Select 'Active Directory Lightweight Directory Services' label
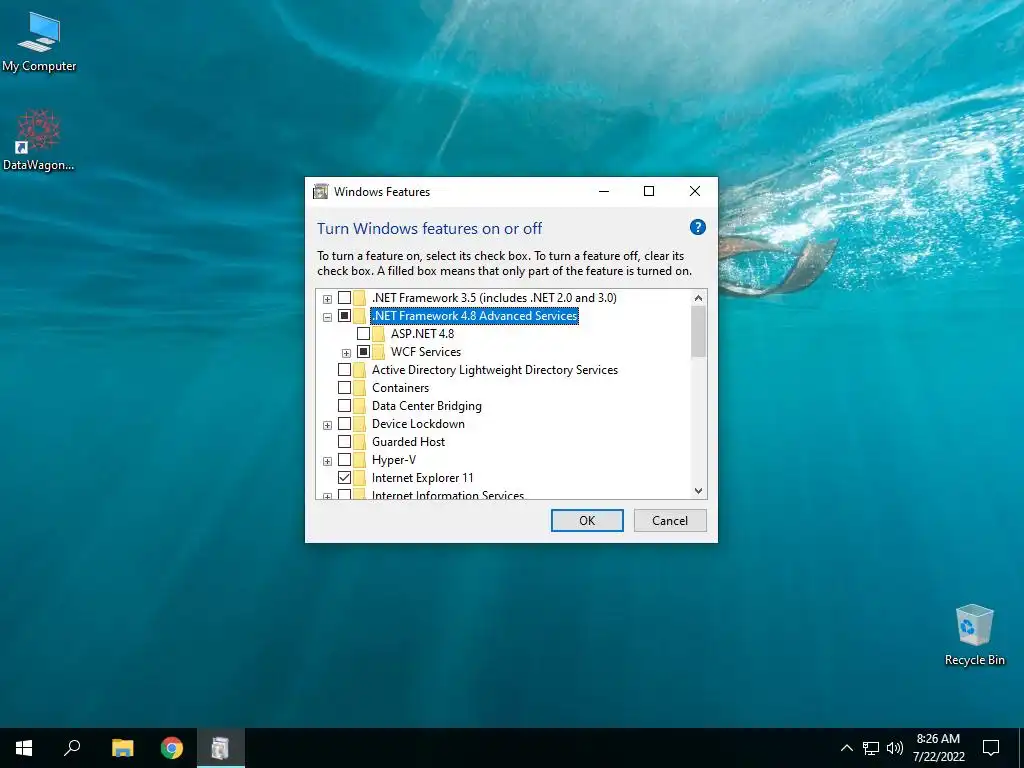 (495, 370)
